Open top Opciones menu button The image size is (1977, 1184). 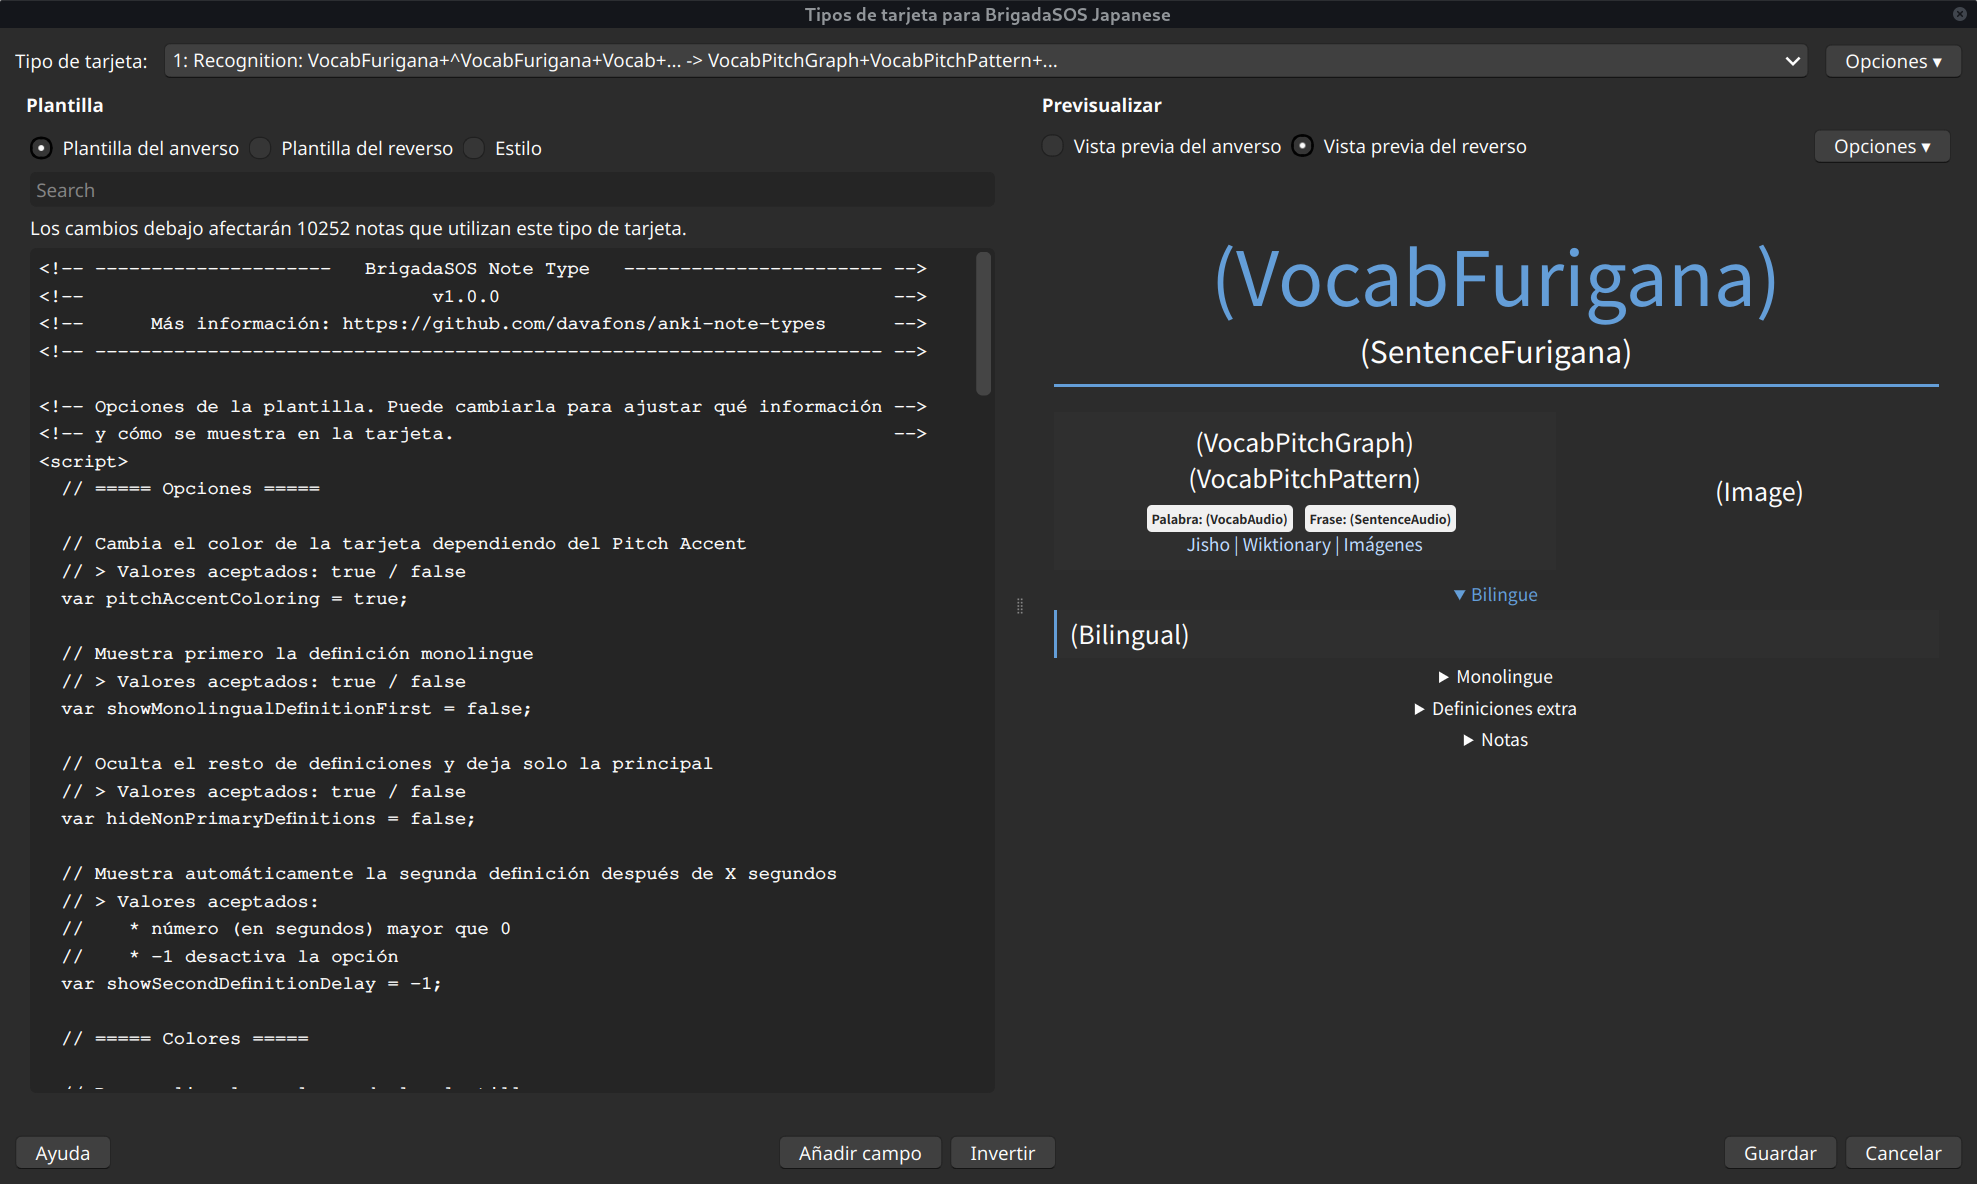point(1892,61)
